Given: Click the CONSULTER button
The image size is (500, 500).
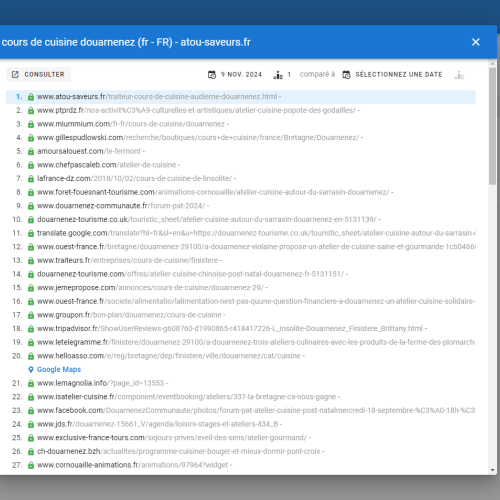Looking at the screenshot, I should tap(38, 74).
